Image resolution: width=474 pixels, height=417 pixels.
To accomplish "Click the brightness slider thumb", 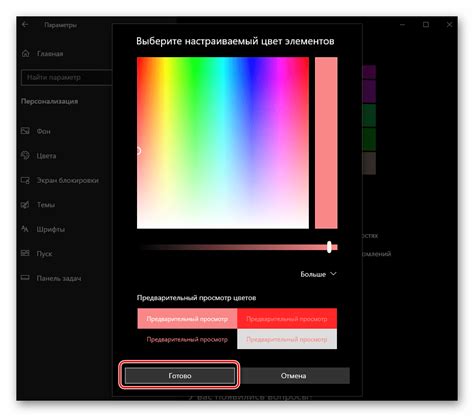I will click(x=329, y=247).
